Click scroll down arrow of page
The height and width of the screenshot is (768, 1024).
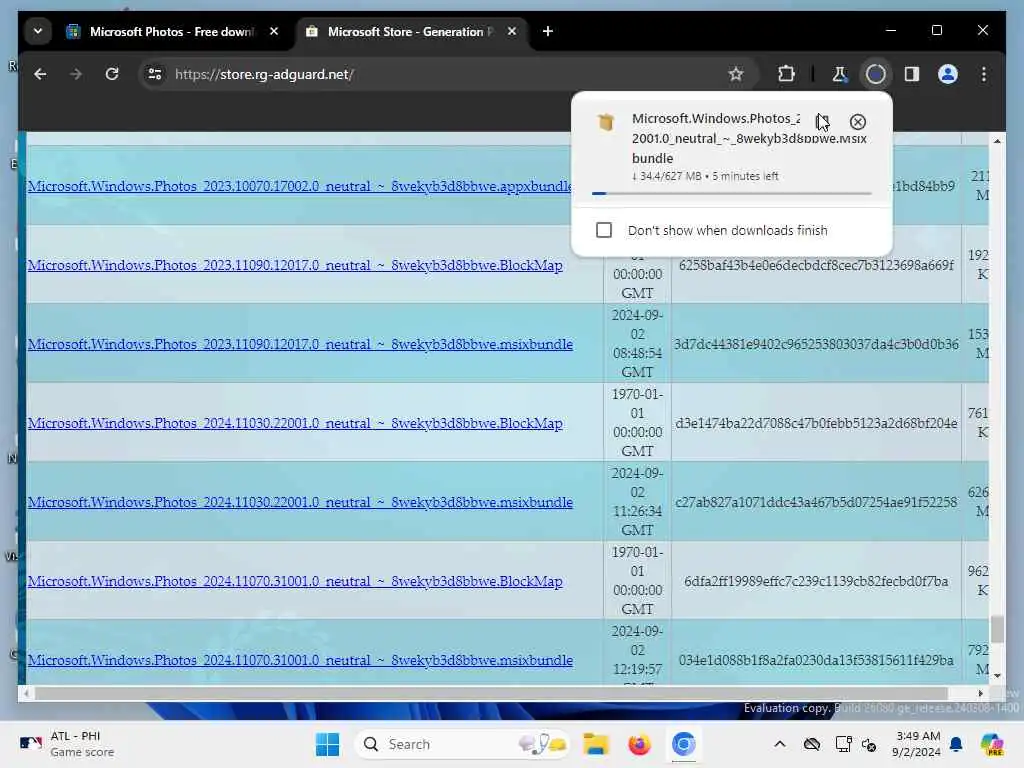[997, 676]
